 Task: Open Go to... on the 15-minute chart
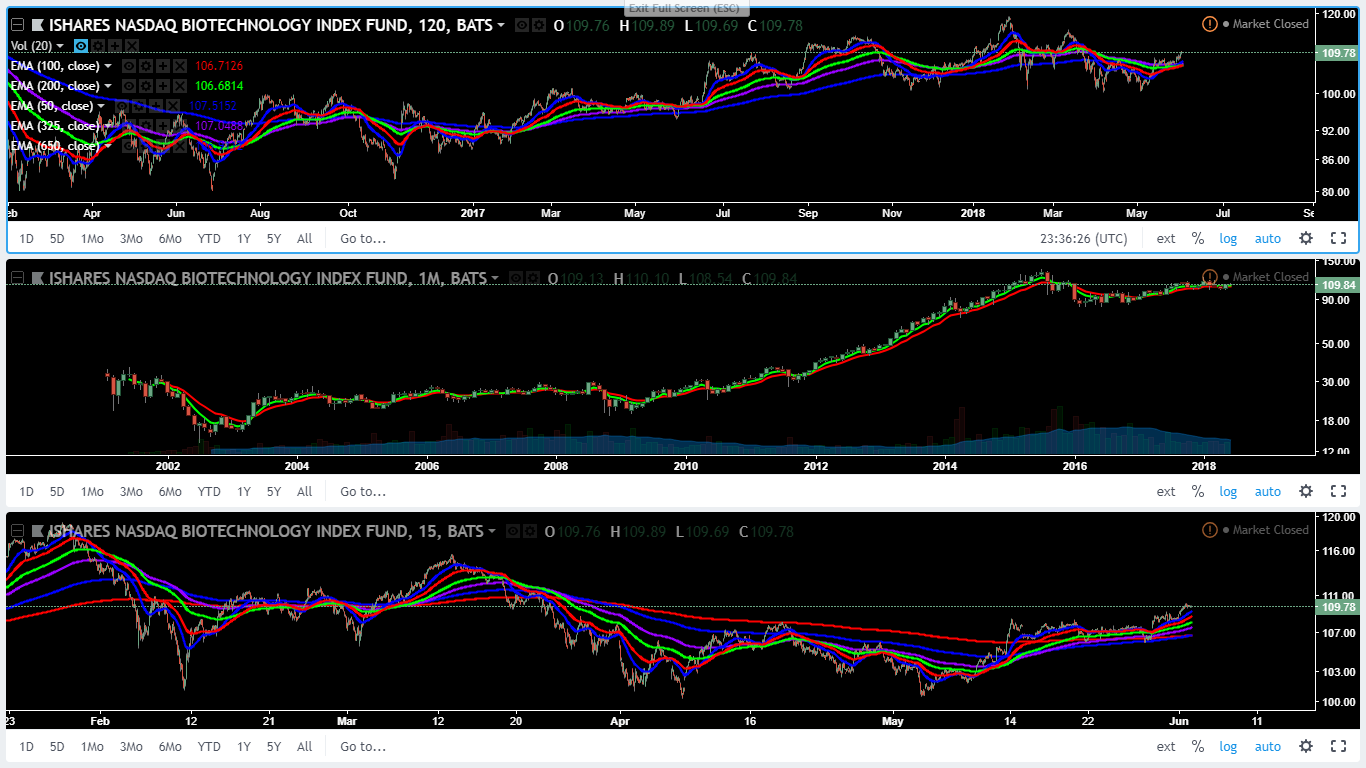pos(363,747)
